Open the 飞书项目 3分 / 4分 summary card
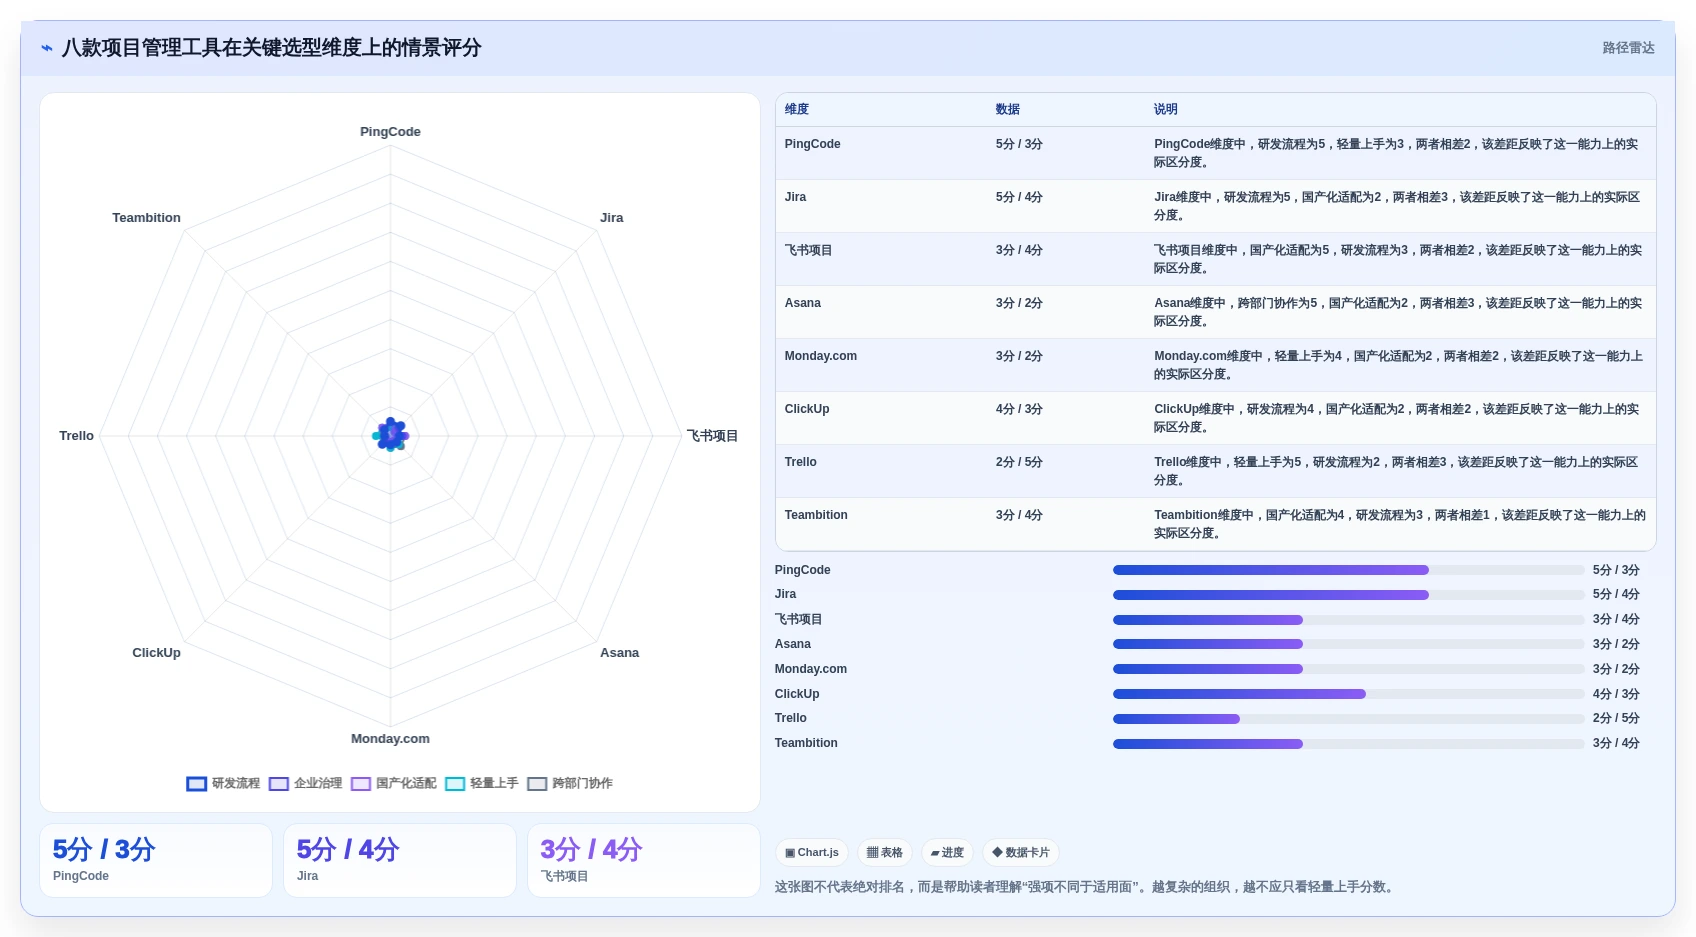 [x=644, y=861]
